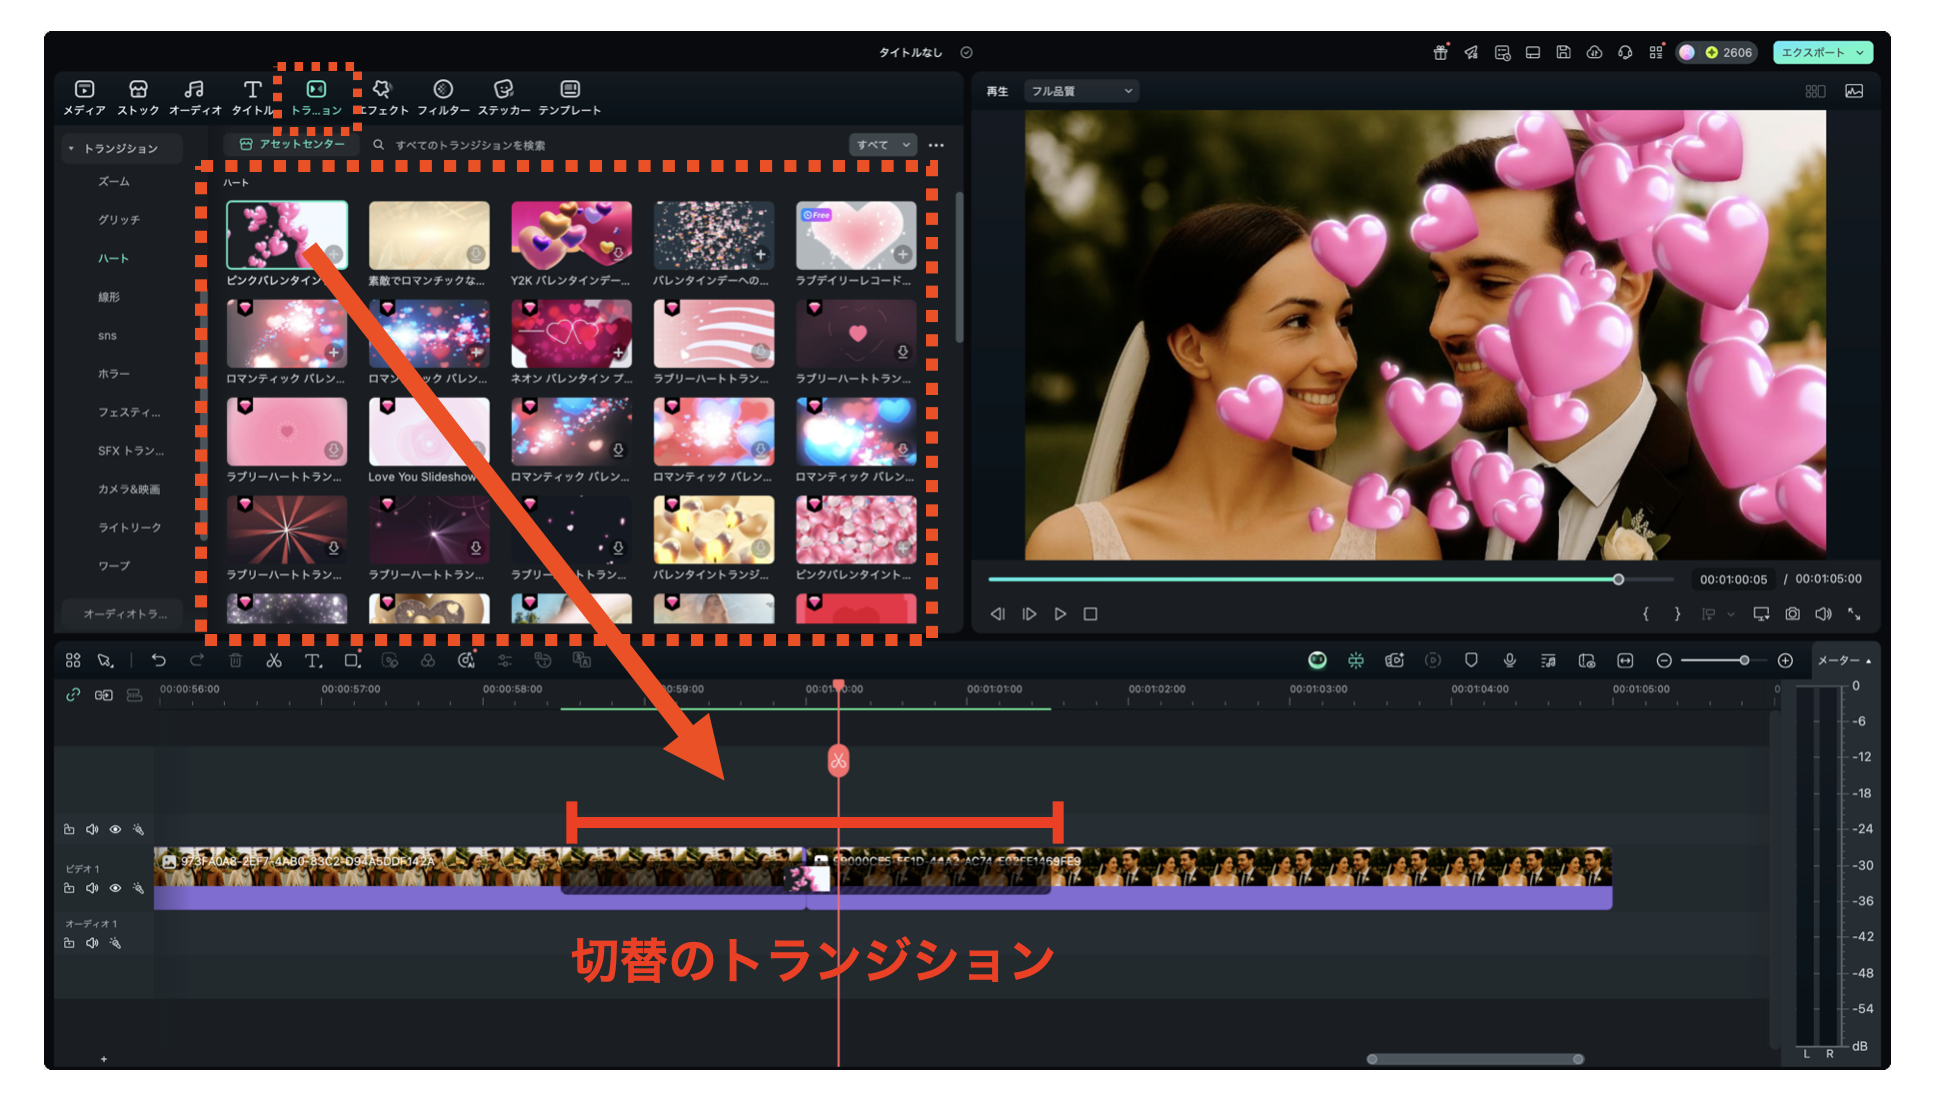1940x1112 pixels.
Task: Adjust preview volume speaker icon
Action: [1824, 614]
